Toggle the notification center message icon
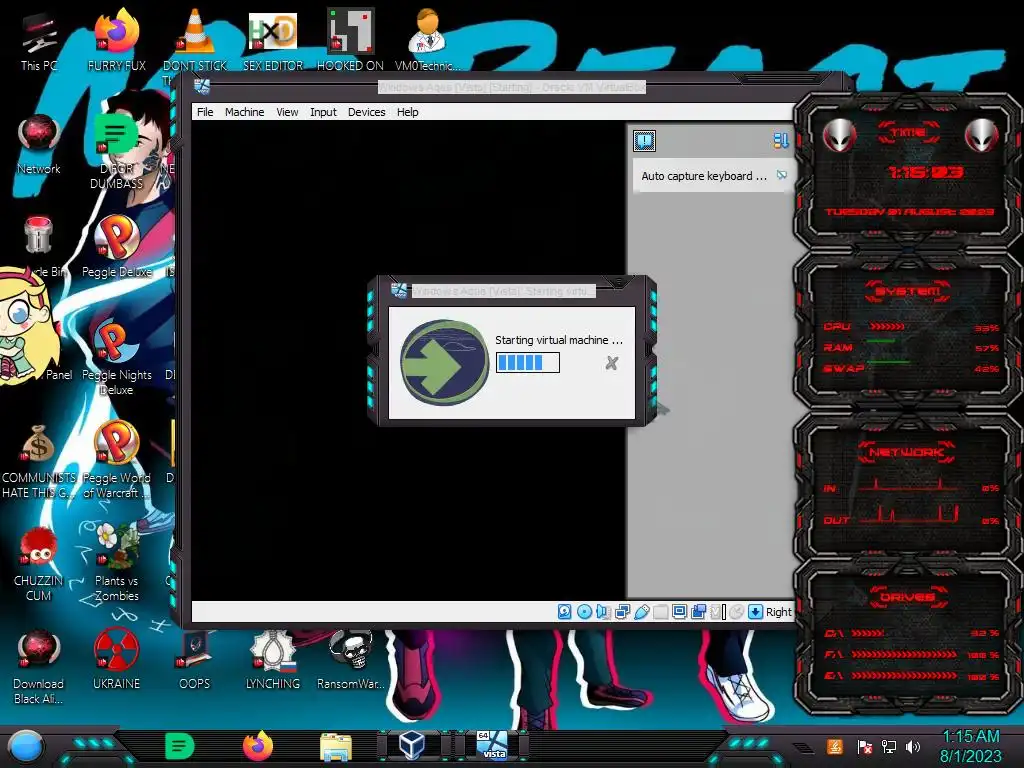The width and height of the screenshot is (1024, 768). [x=645, y=140]
